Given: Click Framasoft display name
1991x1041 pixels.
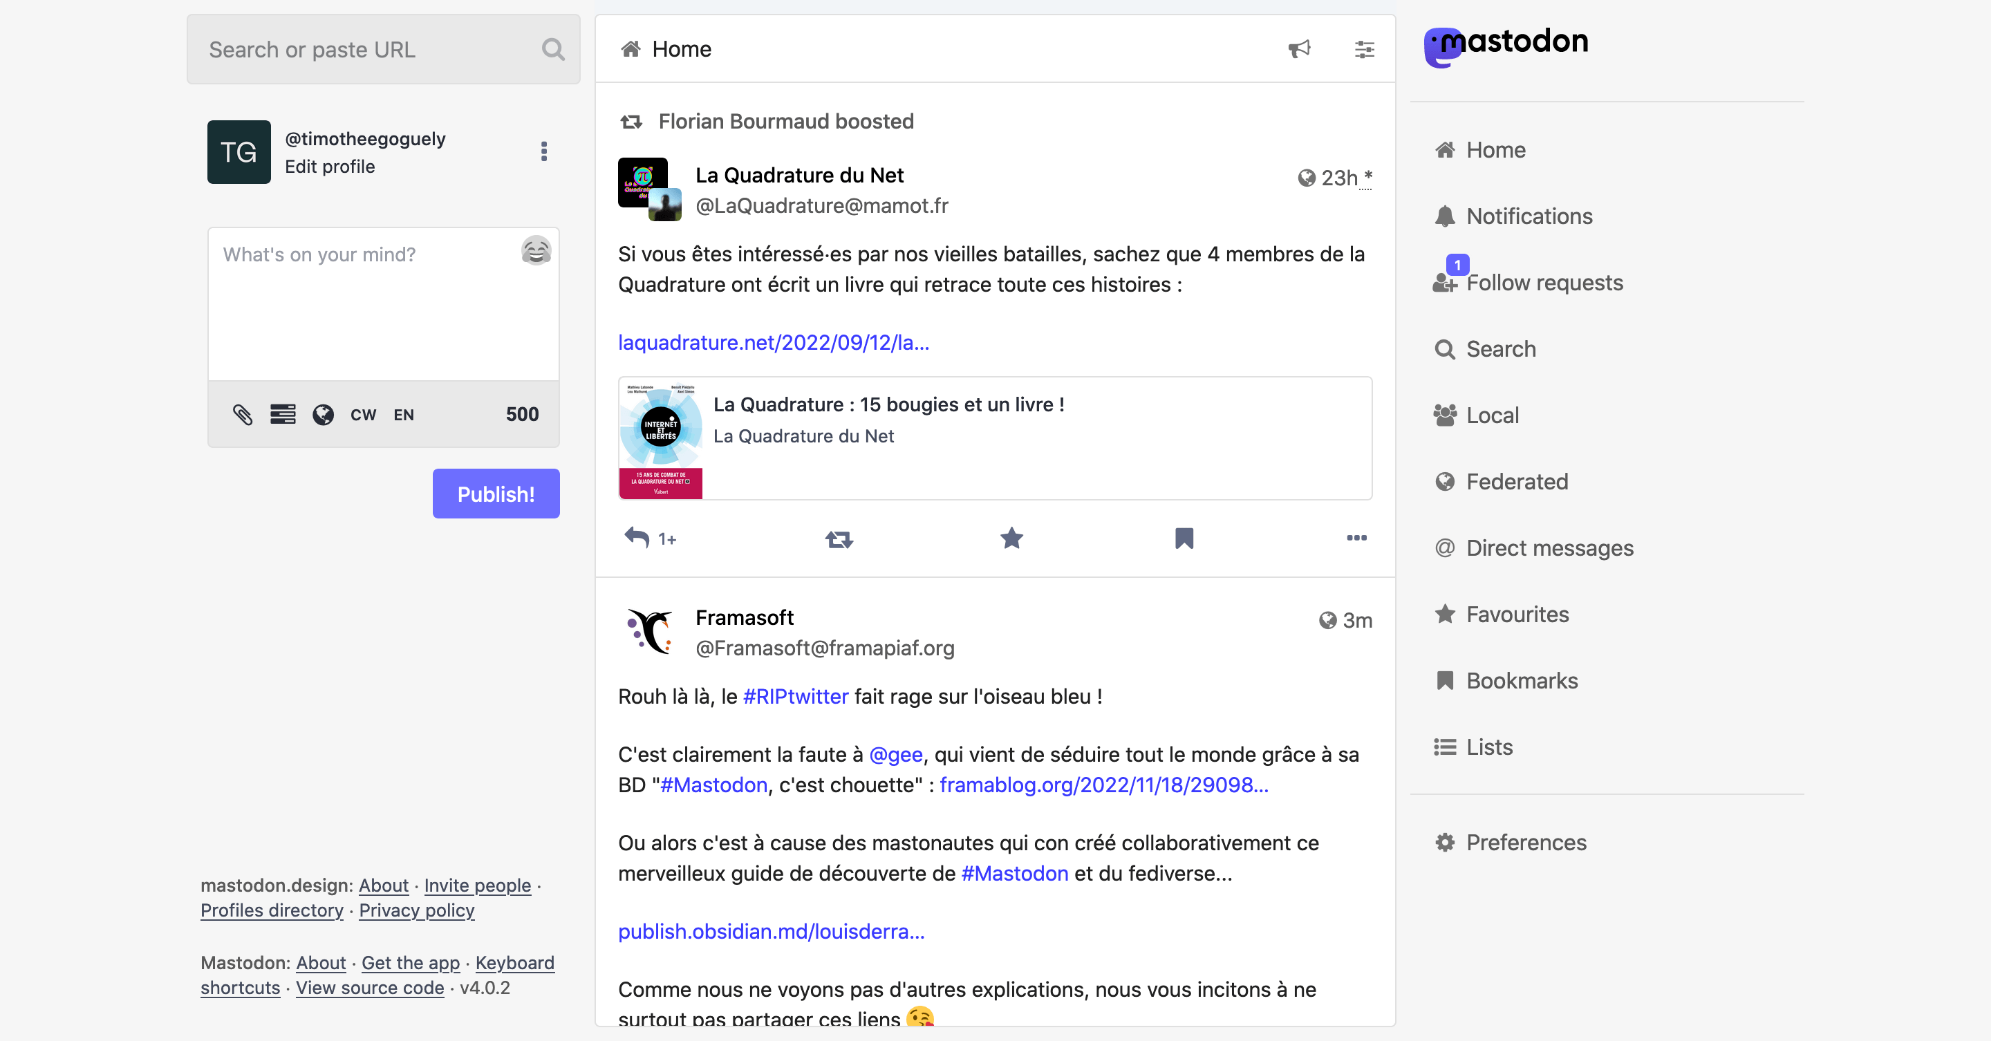Looking at the screenshot, I should point(745,618).
